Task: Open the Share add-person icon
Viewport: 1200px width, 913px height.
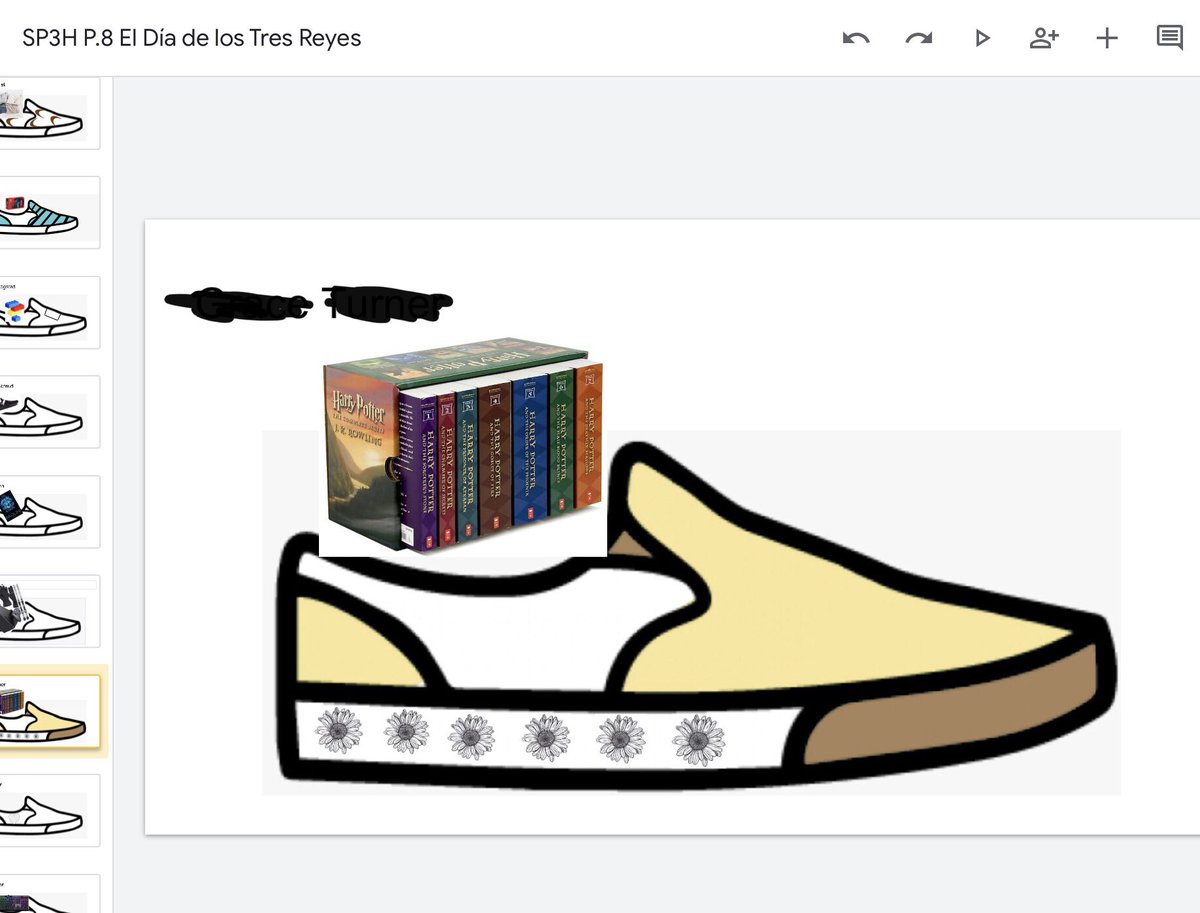Action: point(1044,38)
